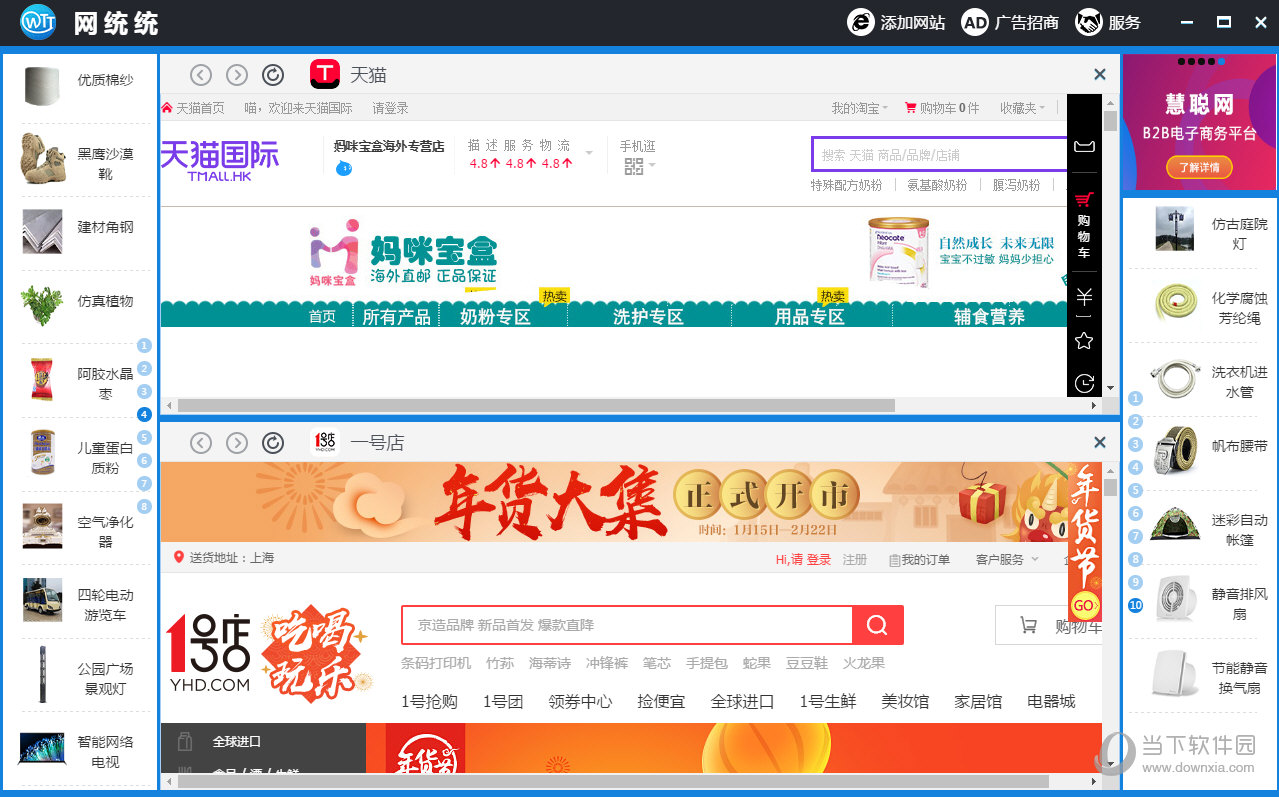Open the 迷彩自动帐篷 product item

pyautogui.click(x=1208, y=526)
